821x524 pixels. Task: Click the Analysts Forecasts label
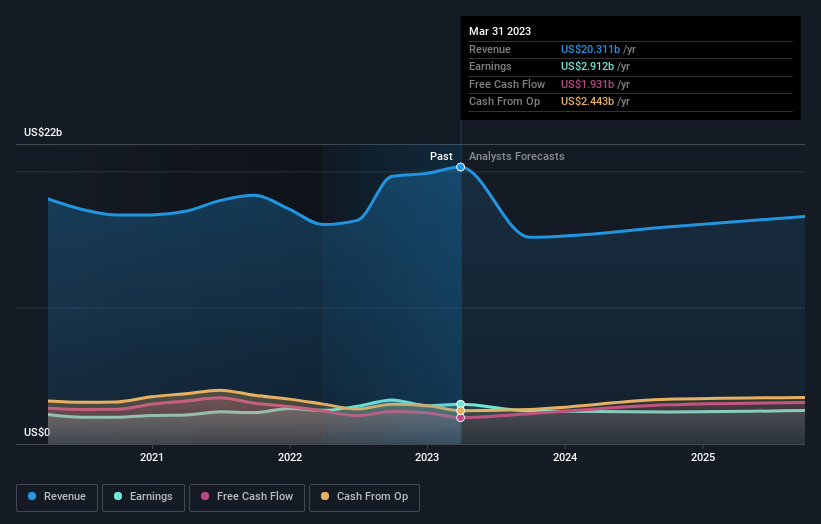(516, 157)
